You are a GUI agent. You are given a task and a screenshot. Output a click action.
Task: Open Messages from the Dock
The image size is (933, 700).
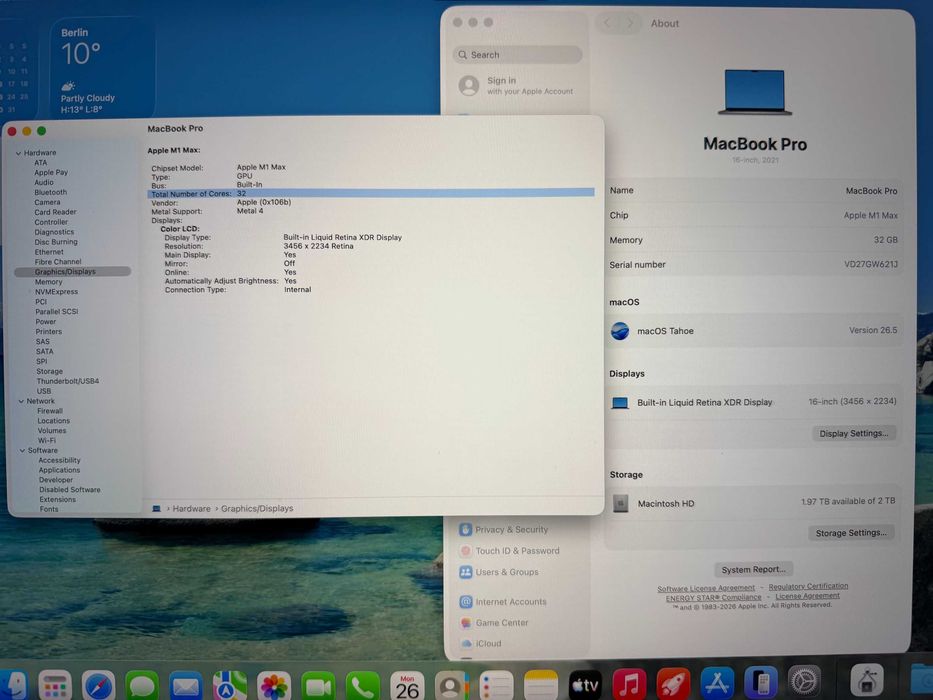[x=142, y=685]
